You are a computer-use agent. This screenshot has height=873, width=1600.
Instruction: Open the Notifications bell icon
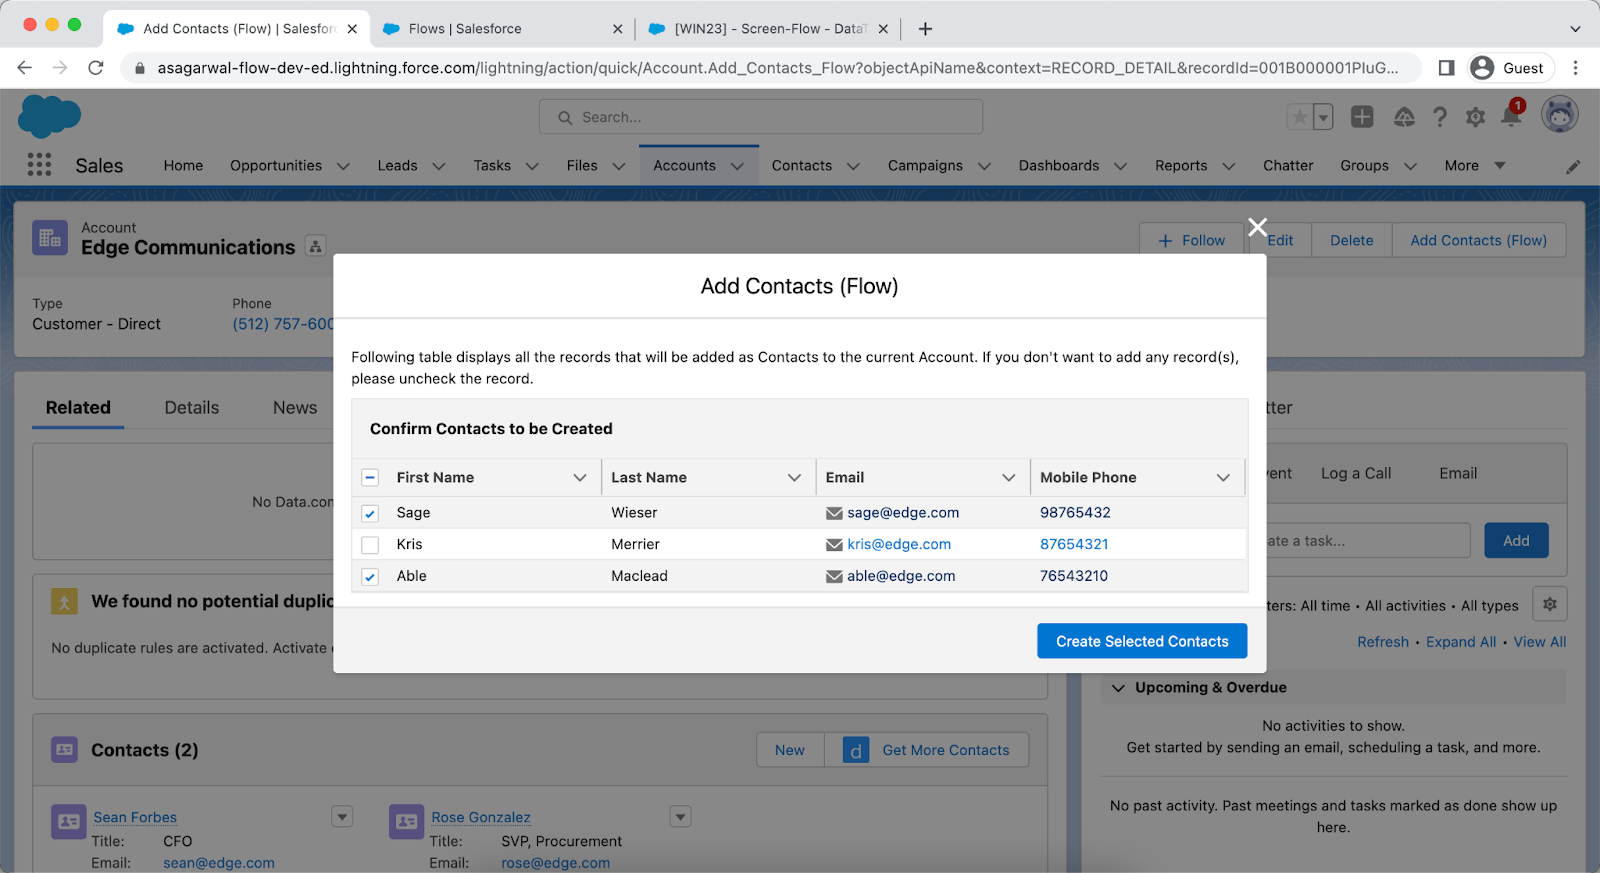pyautogui.click(x=1511, y=117)
